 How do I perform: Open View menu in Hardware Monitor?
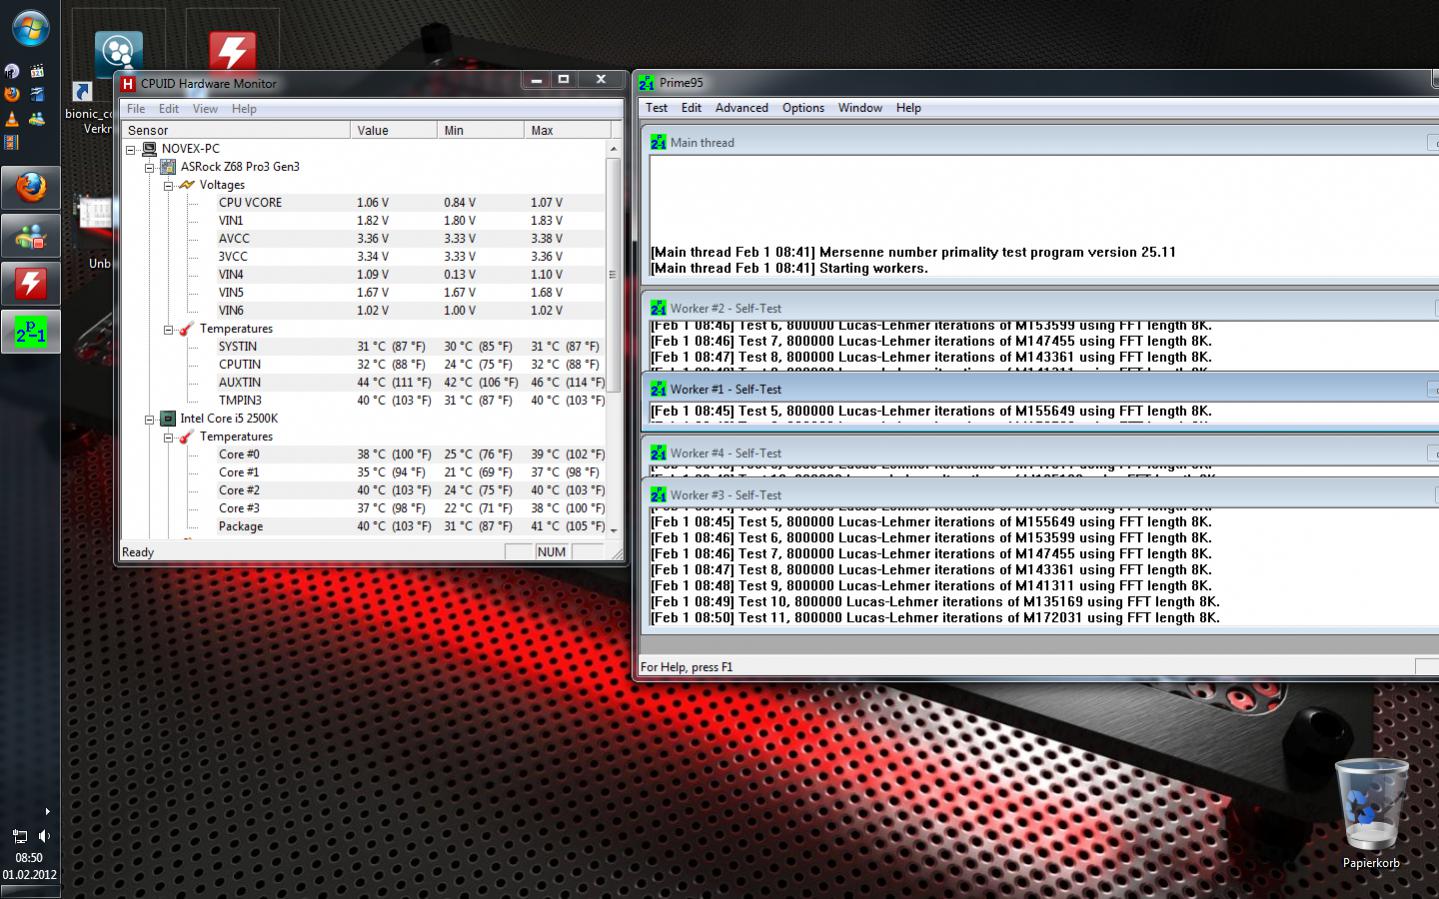click(x=205, y=109)
